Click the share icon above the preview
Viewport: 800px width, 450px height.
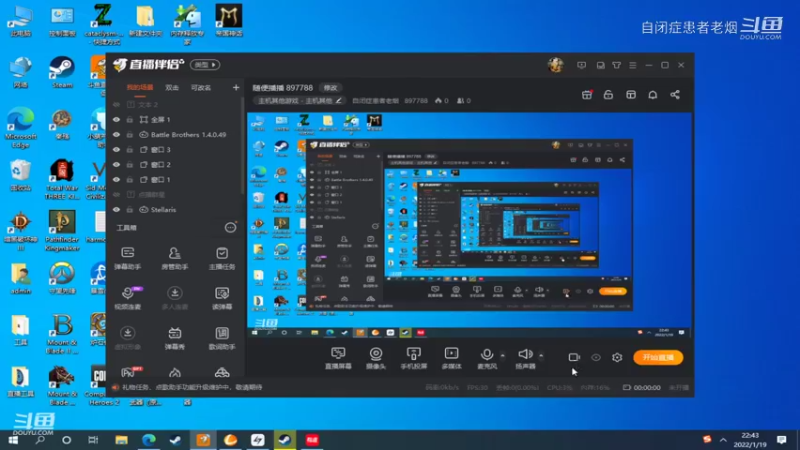point(675,95)
